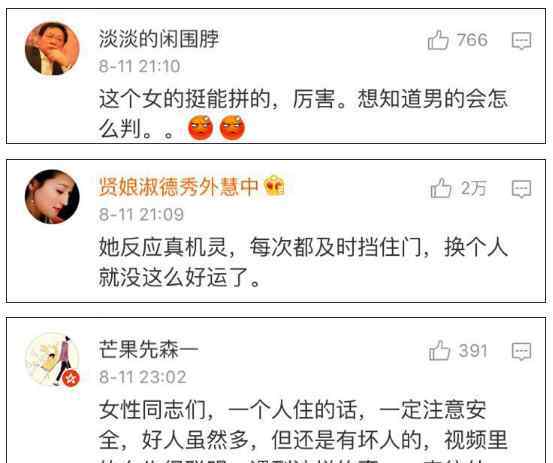The width and height of the screenshot is (553, 463).
Task: Visit username link 贤娘淑德秀外慧中
Action: pyautogui.click(x=178, y=186)
